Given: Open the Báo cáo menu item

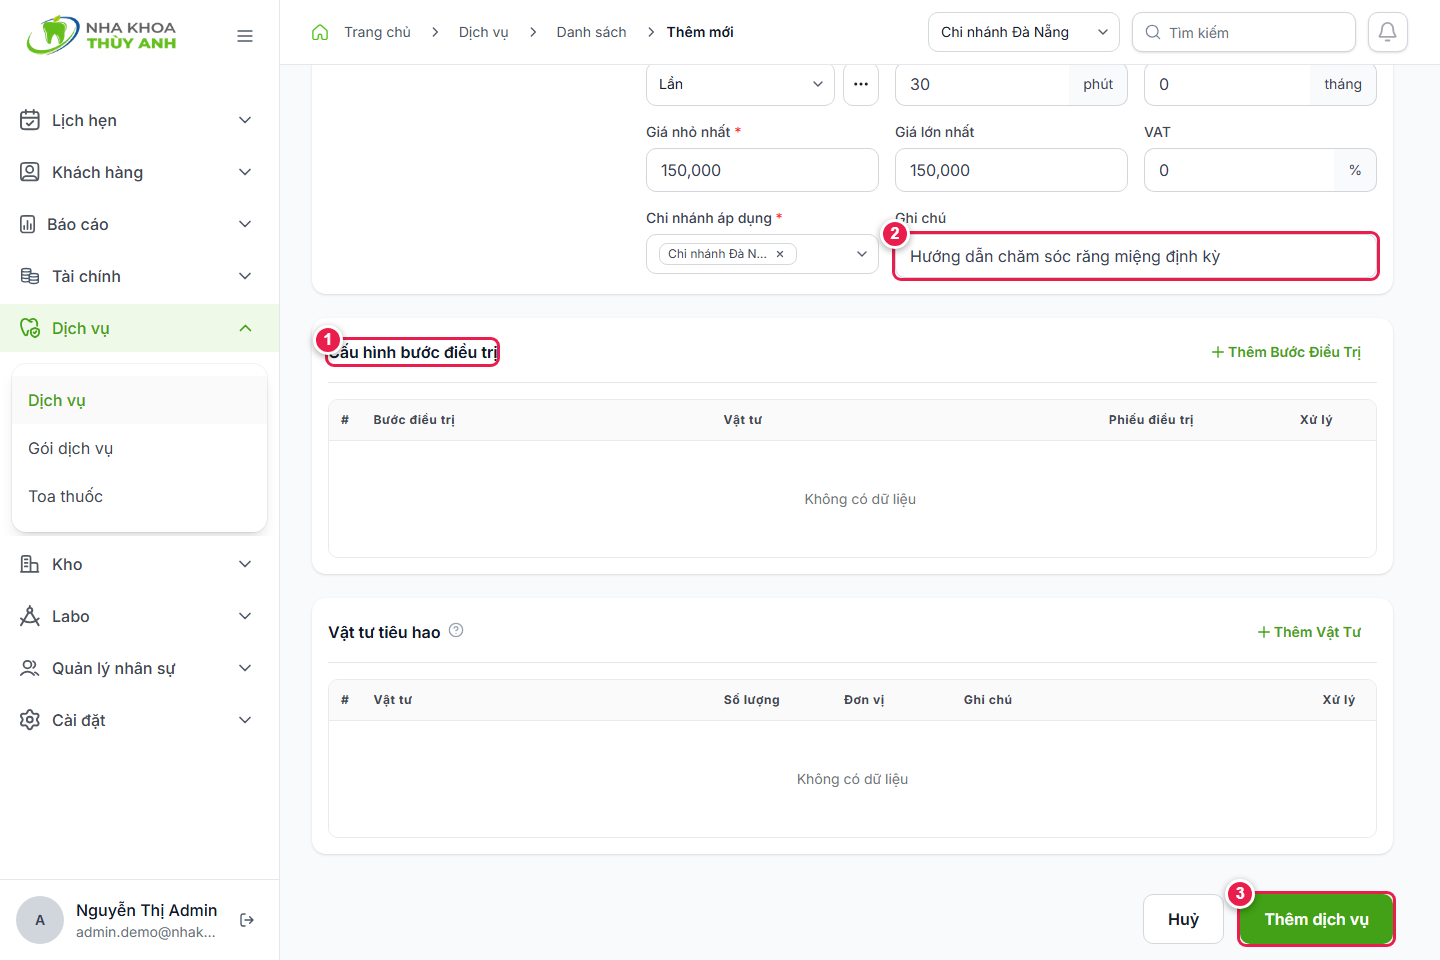Looking at the screenshot, I should point(139,224).
